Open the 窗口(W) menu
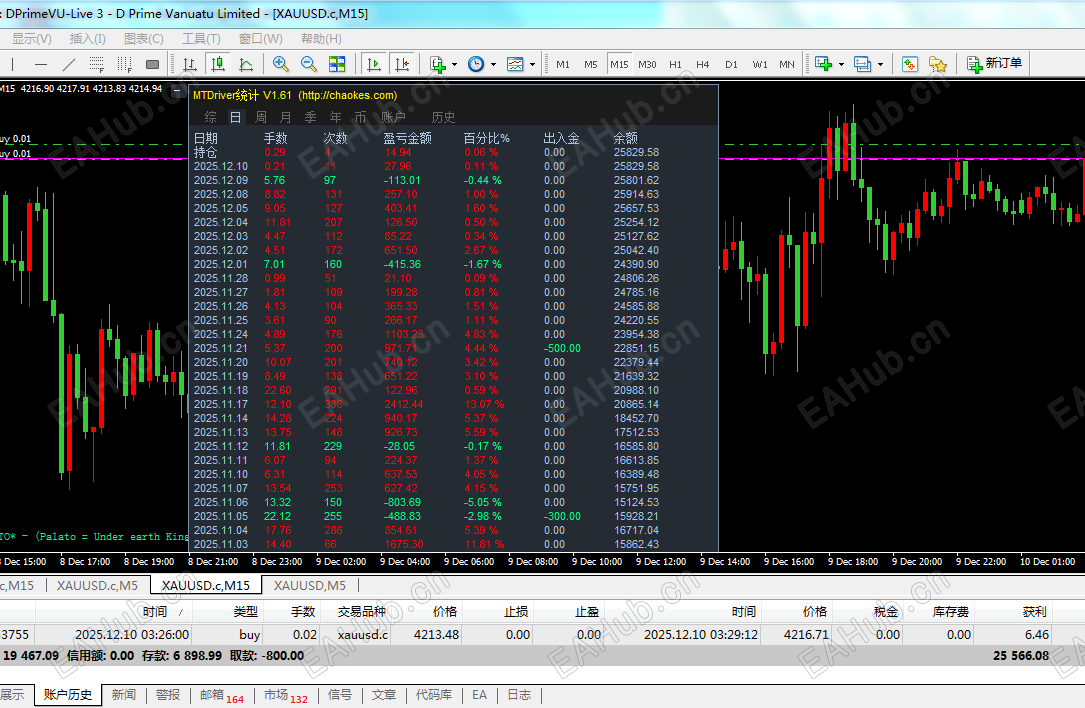Screen dimensions: 1085x708 261,39
